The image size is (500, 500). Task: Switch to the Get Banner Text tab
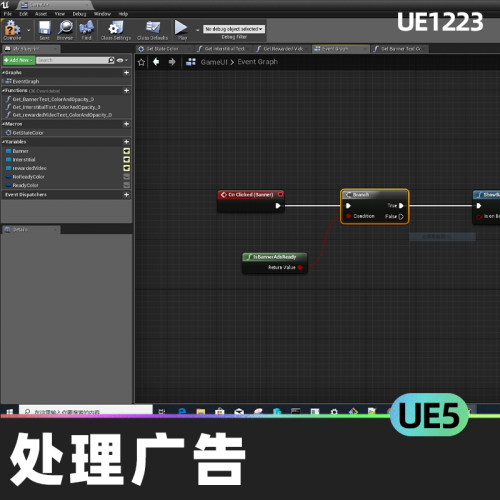pyautogui.click(x=400, y=49)
